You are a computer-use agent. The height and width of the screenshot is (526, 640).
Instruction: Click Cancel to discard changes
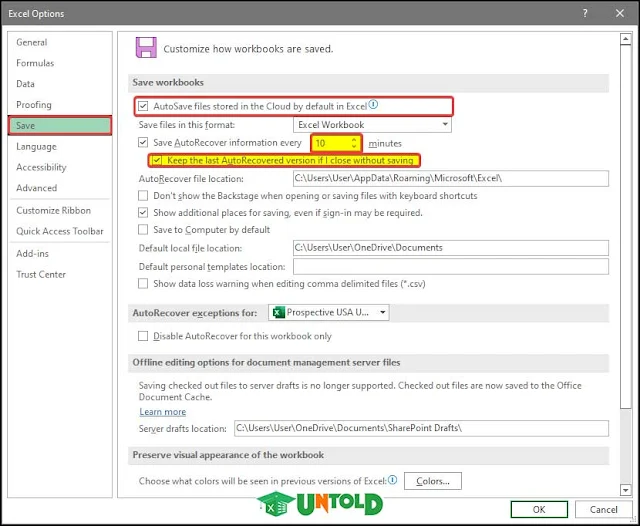pyautogui.click(x=604, y=509)
